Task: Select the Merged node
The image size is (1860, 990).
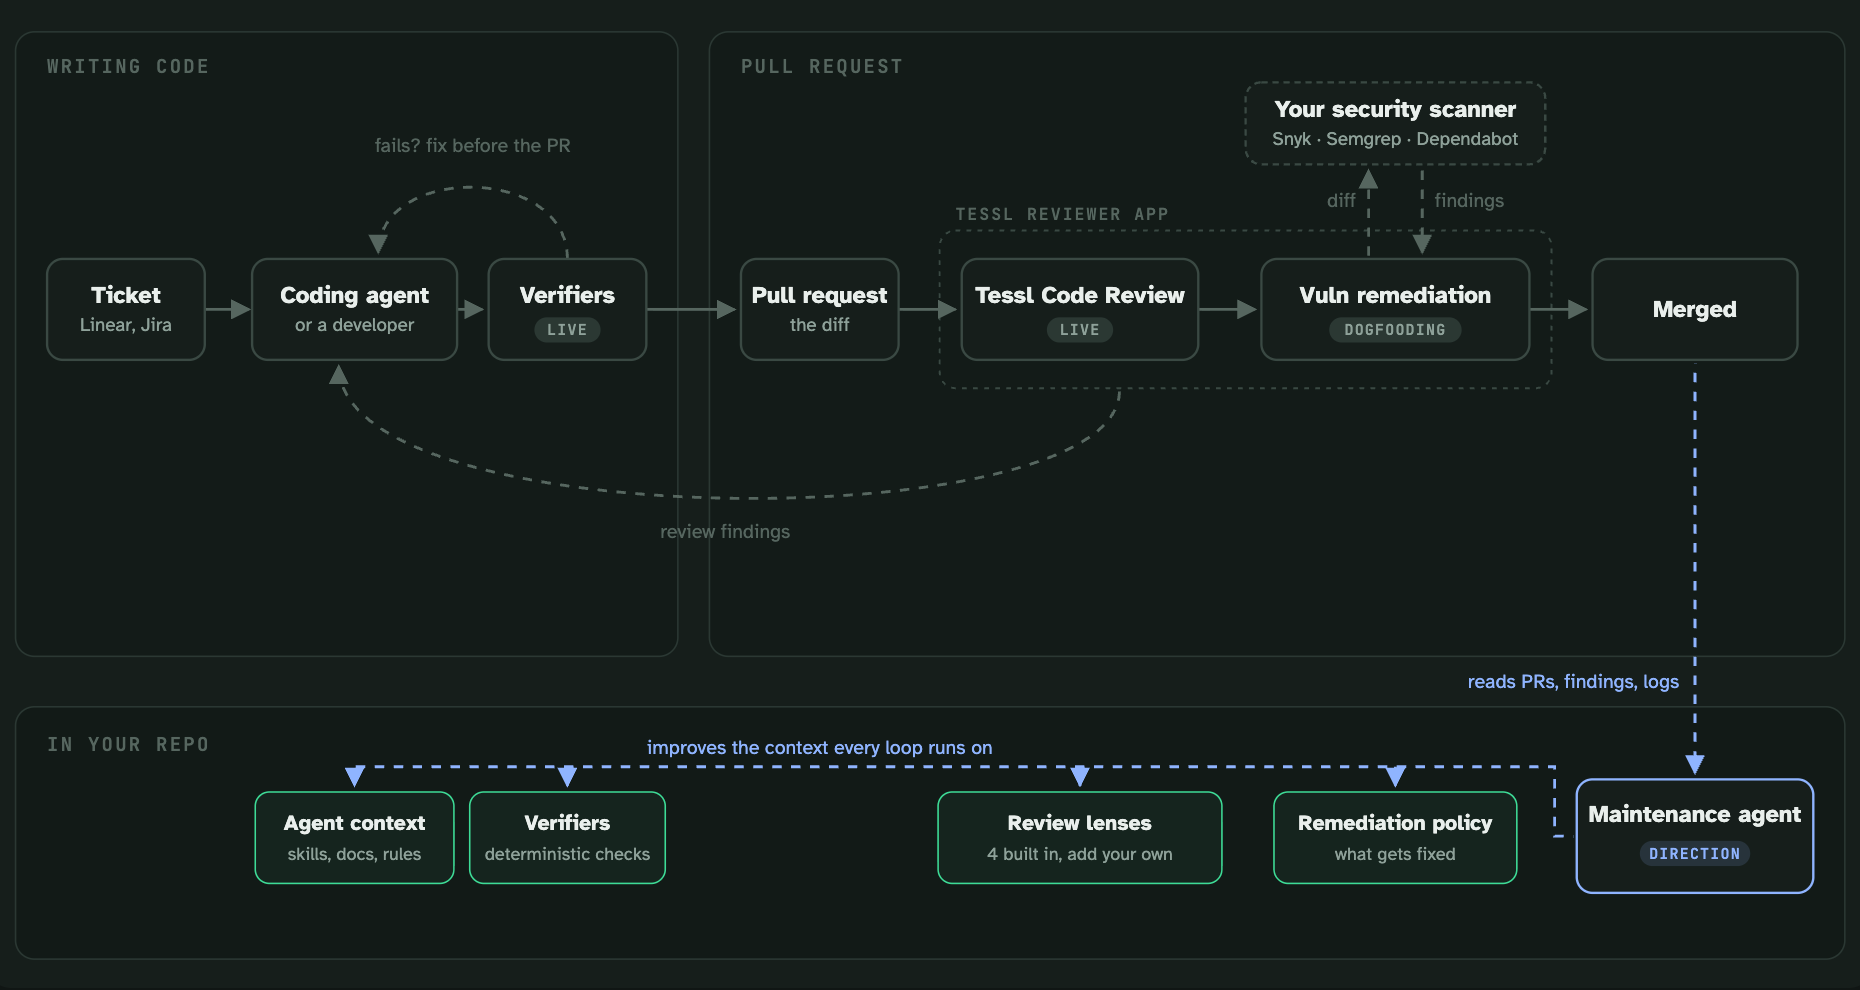Action: tap(1694, 309)
